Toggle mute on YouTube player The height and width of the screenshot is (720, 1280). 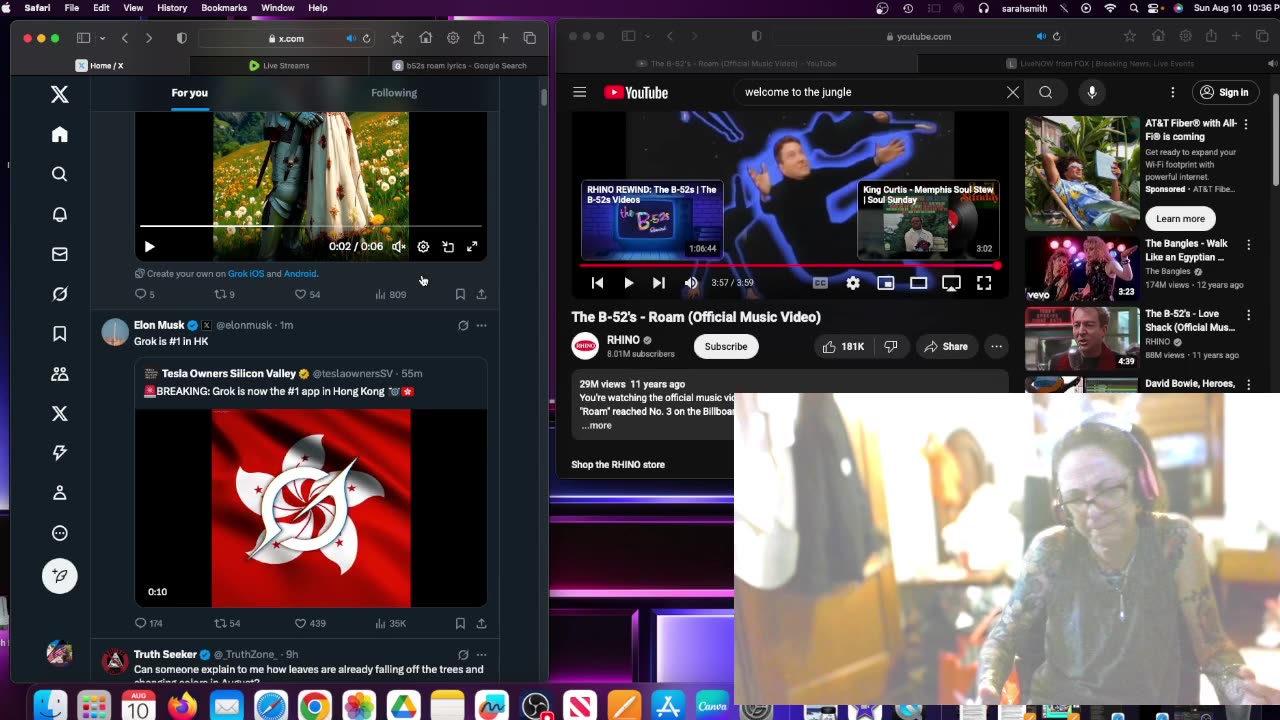coord(691,283)
